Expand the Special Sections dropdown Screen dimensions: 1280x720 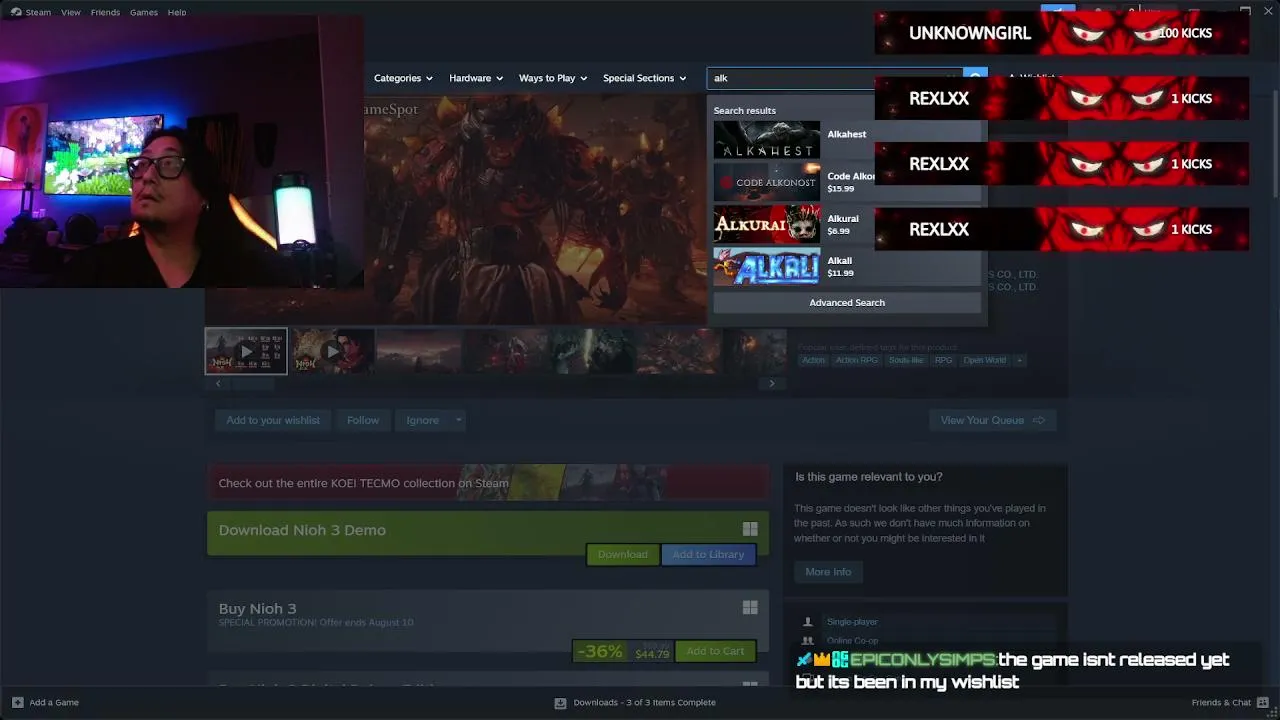pyautogui.click(x=644, y=78)
